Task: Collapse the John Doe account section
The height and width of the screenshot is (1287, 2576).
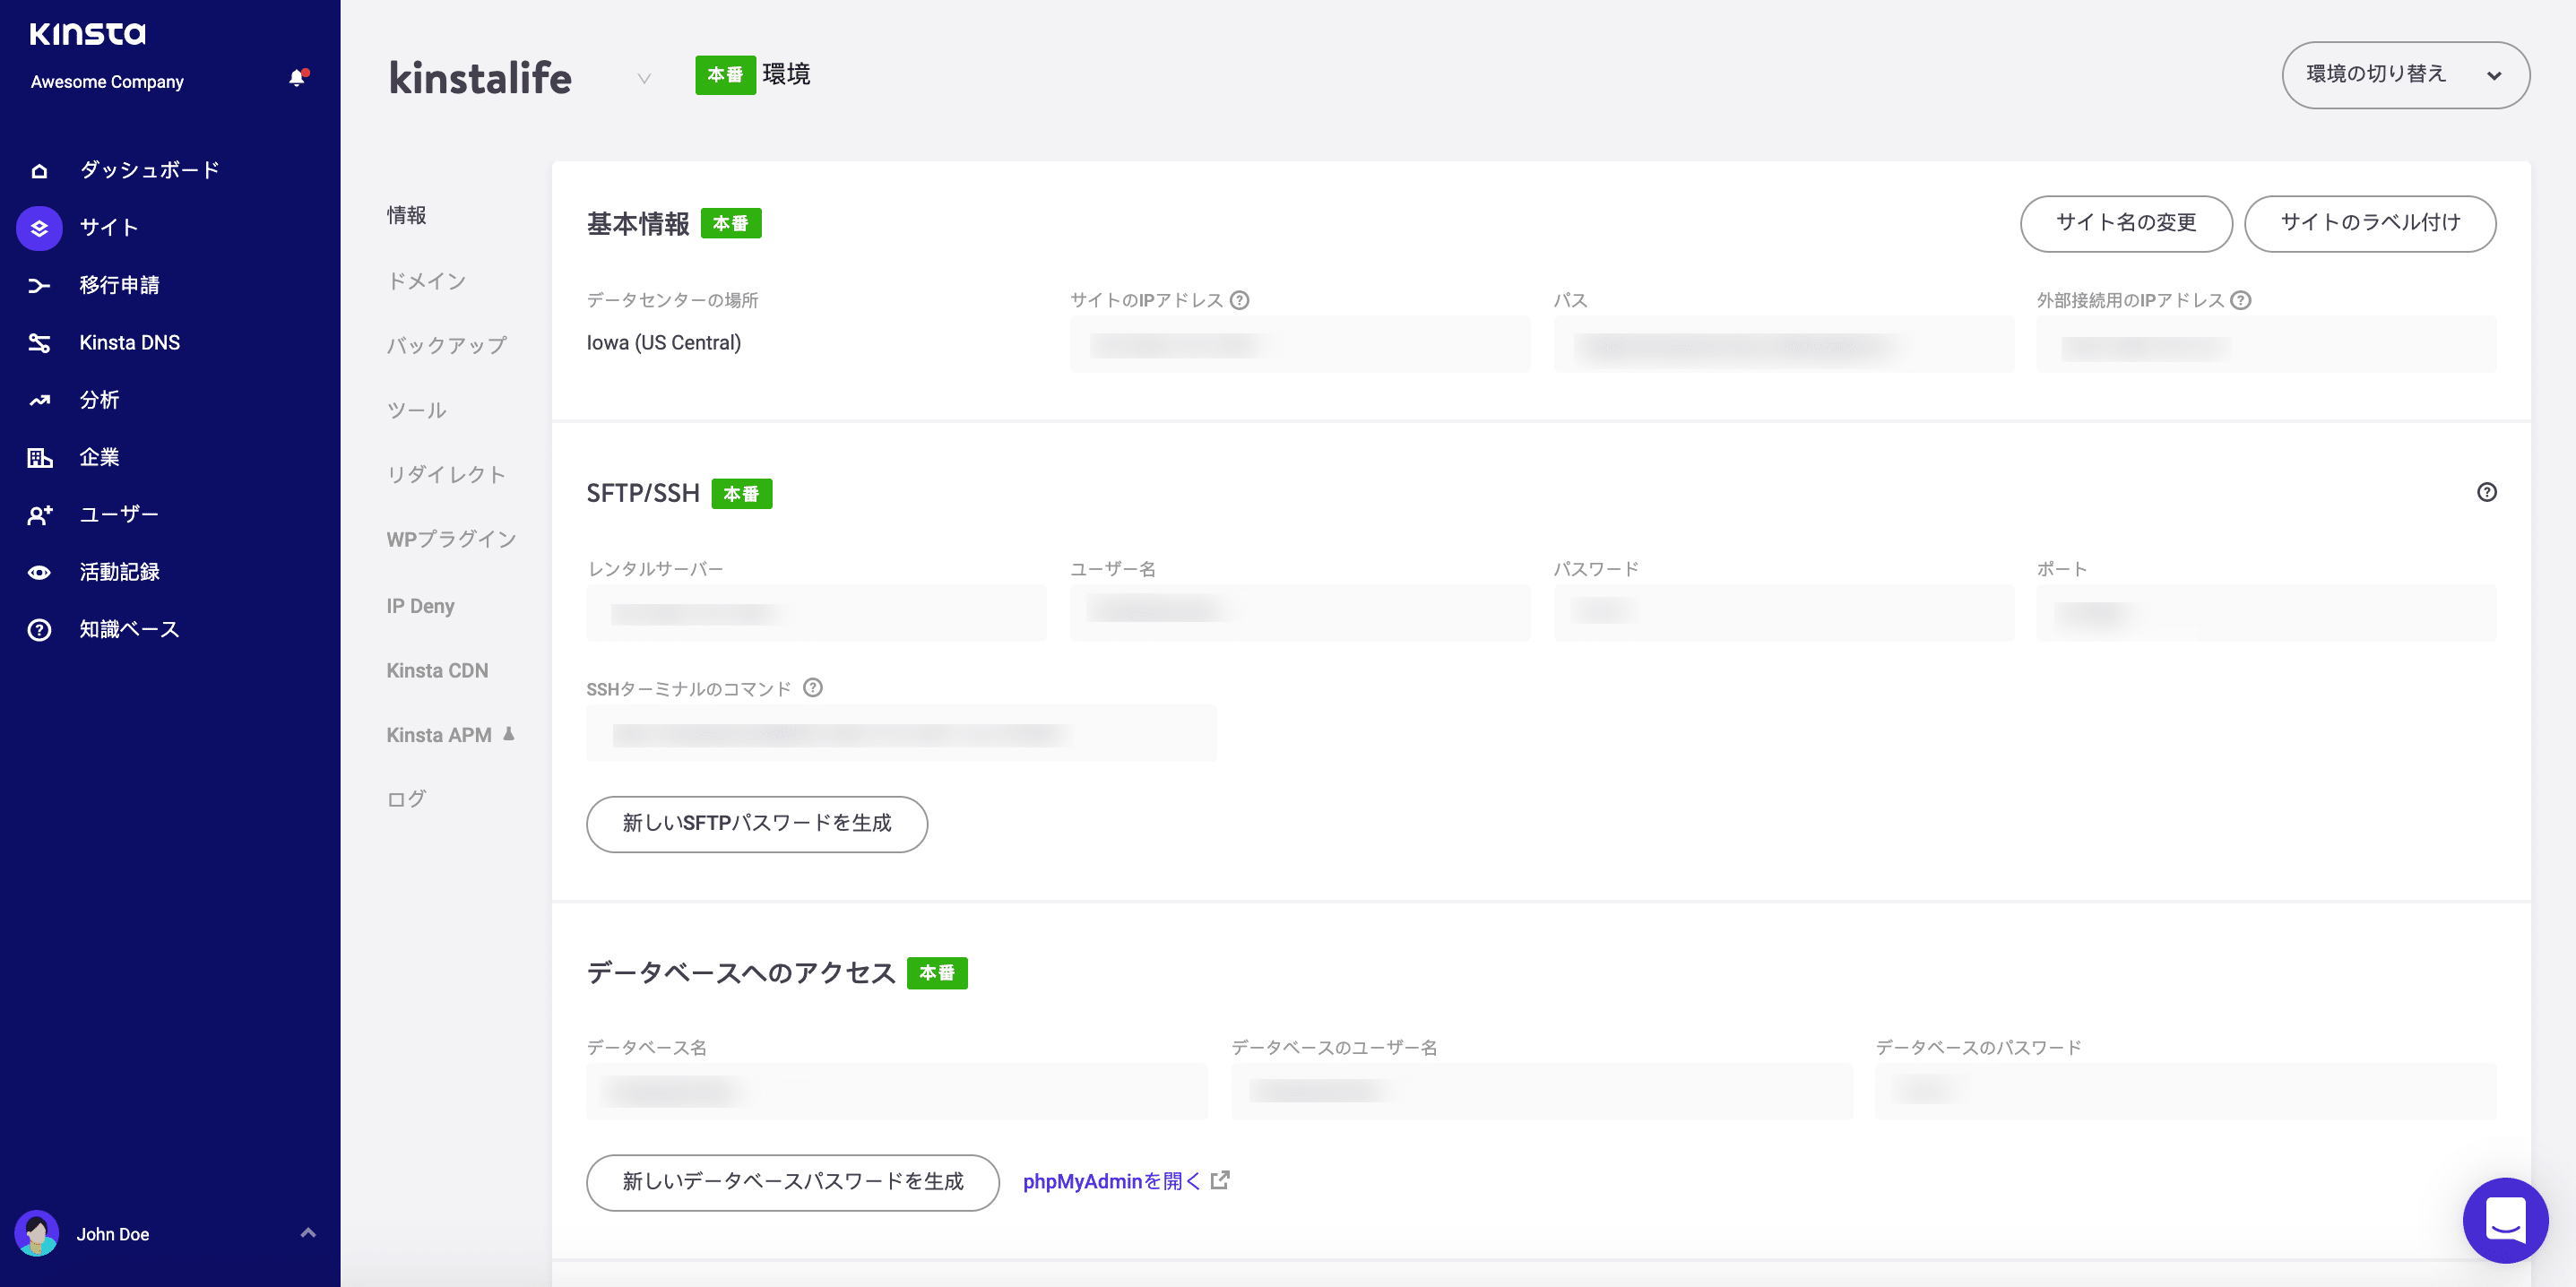Action: (308, 1233)
